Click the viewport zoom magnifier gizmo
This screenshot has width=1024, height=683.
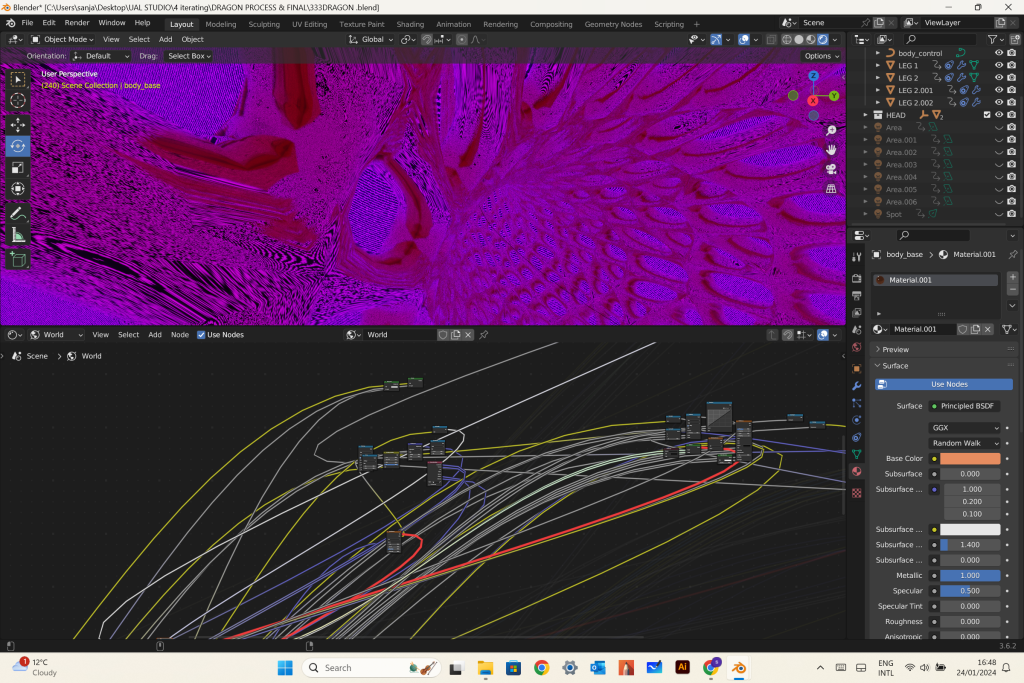tap(831, 131)
